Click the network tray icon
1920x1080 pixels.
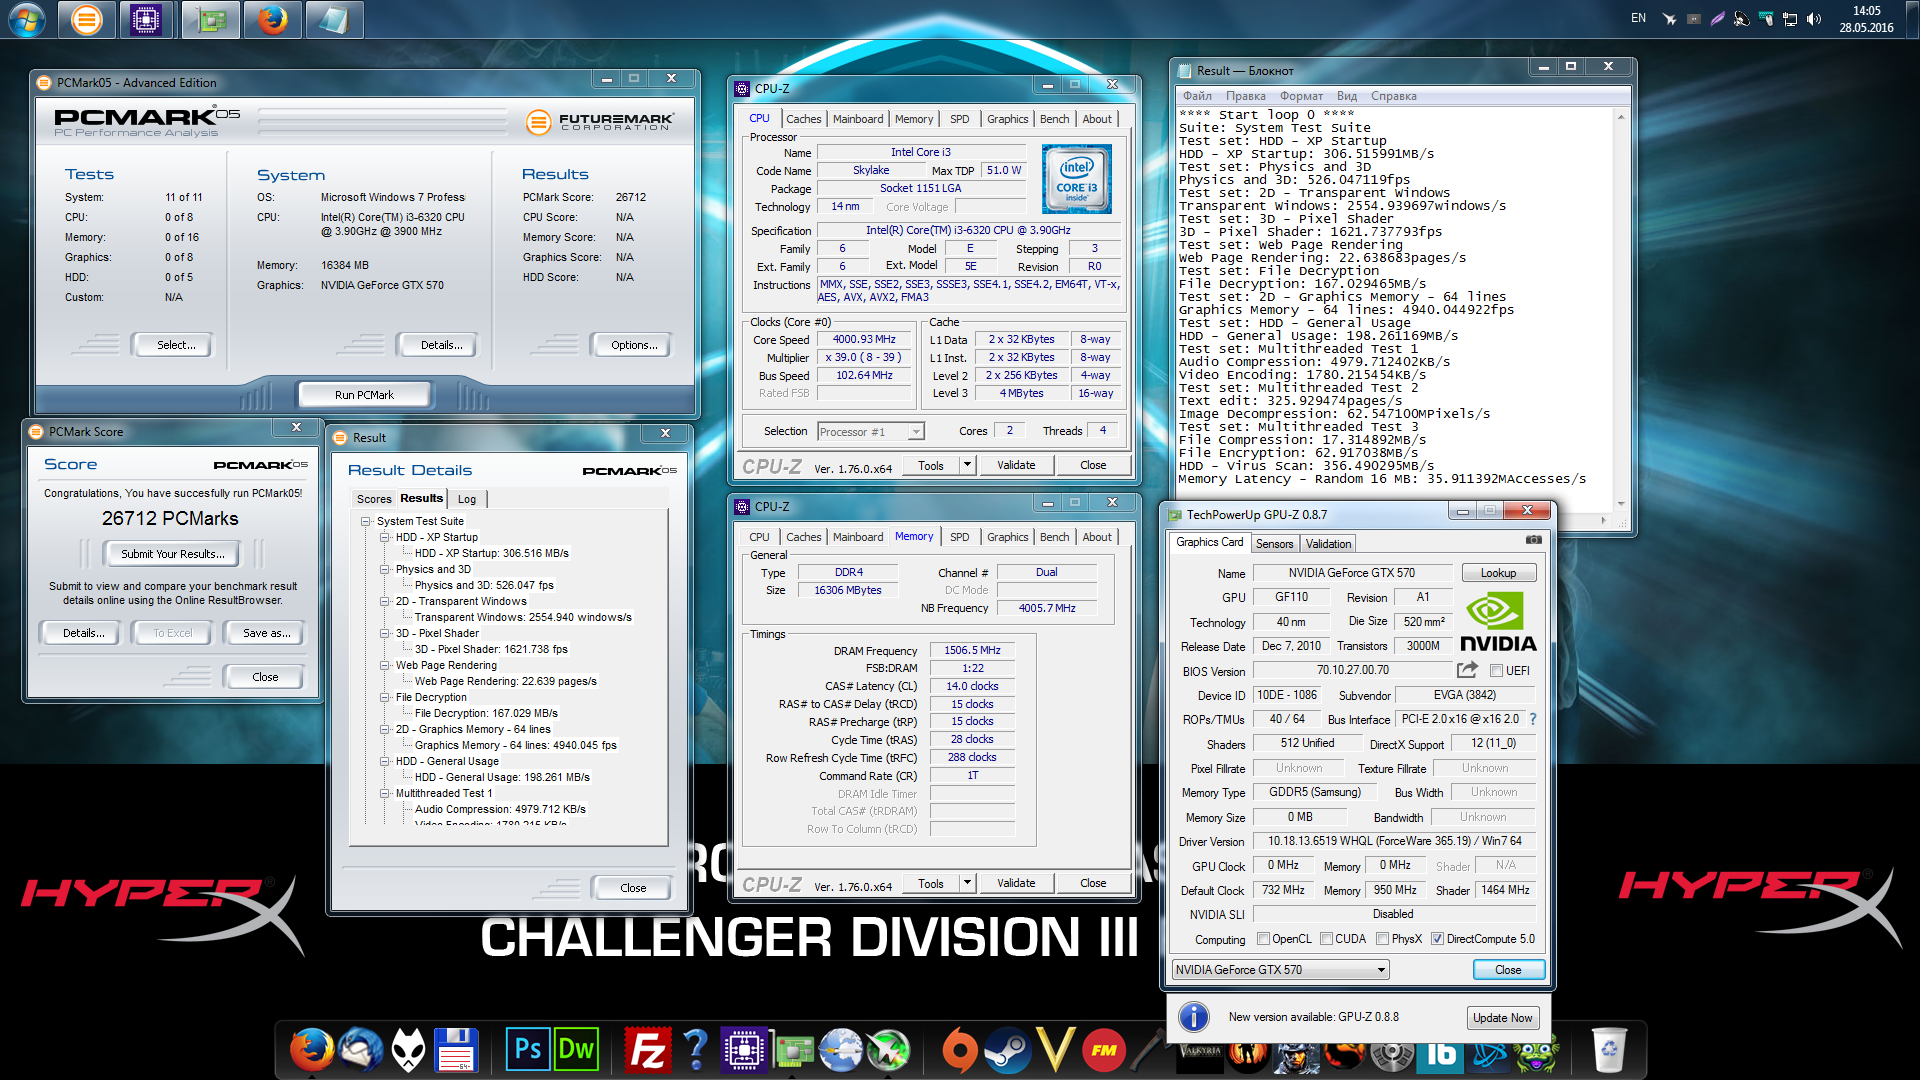point(1790,19)
